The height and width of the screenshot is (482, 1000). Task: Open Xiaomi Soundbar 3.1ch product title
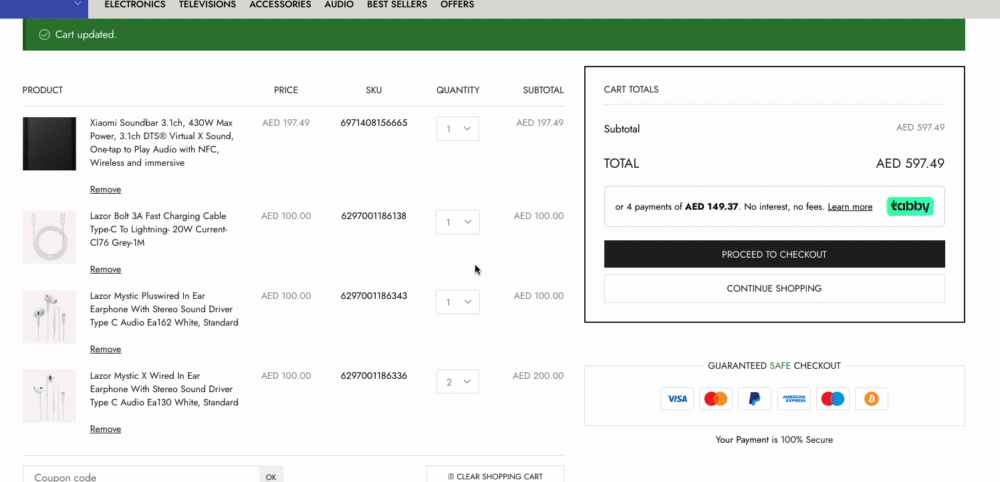pos(163,143)
